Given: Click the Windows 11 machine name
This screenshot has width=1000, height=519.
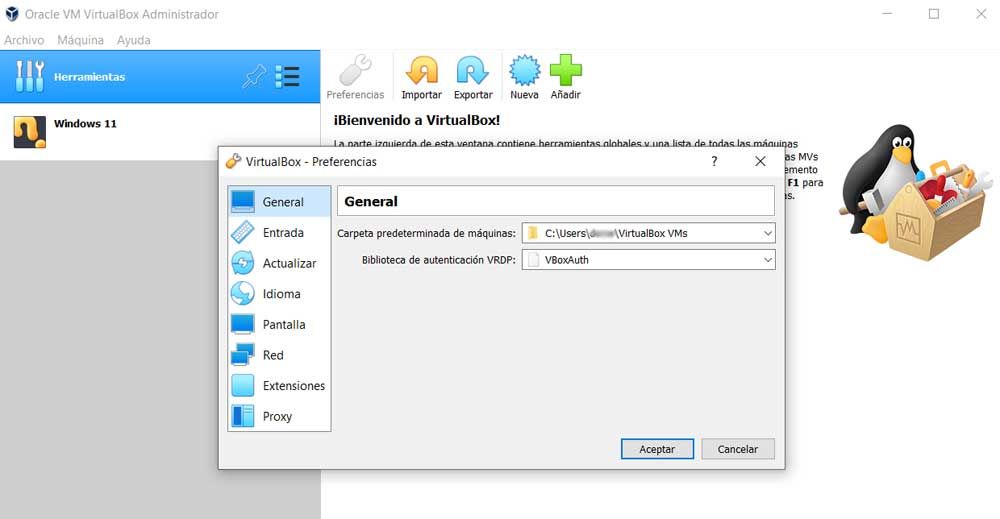Looking at the screenshot, I should click(x=85, y=124).
